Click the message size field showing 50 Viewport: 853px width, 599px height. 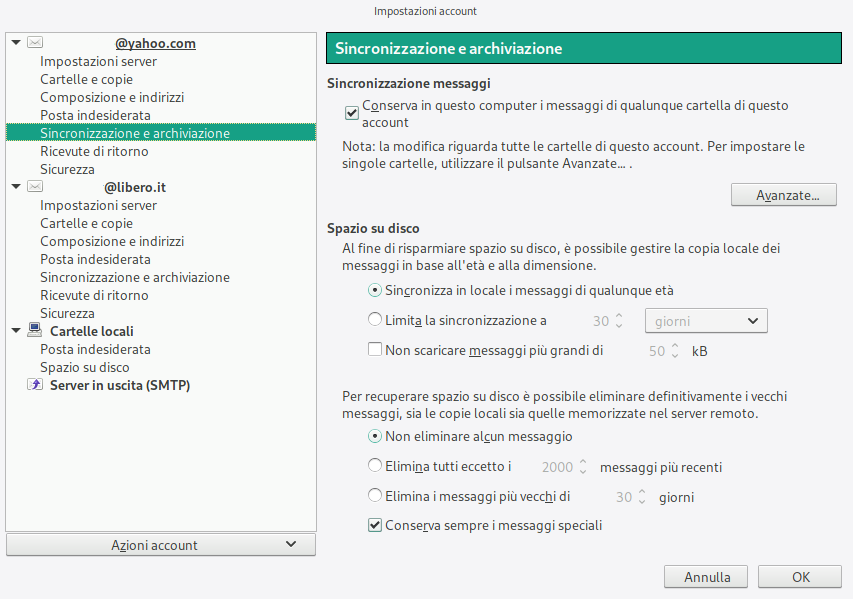tap(656, 351)
